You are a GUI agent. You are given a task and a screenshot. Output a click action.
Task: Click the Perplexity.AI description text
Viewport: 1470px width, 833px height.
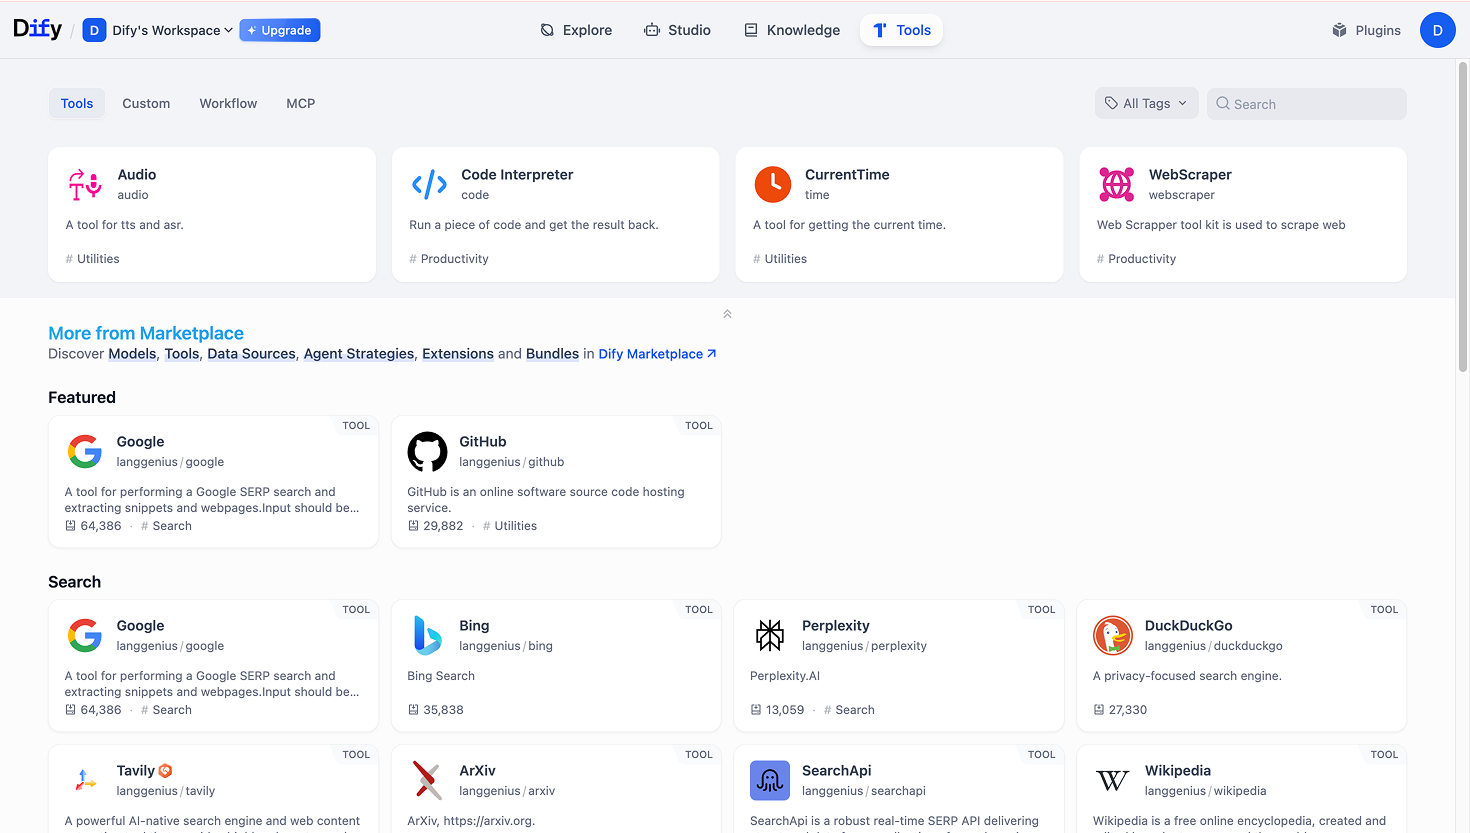(785, 676)
